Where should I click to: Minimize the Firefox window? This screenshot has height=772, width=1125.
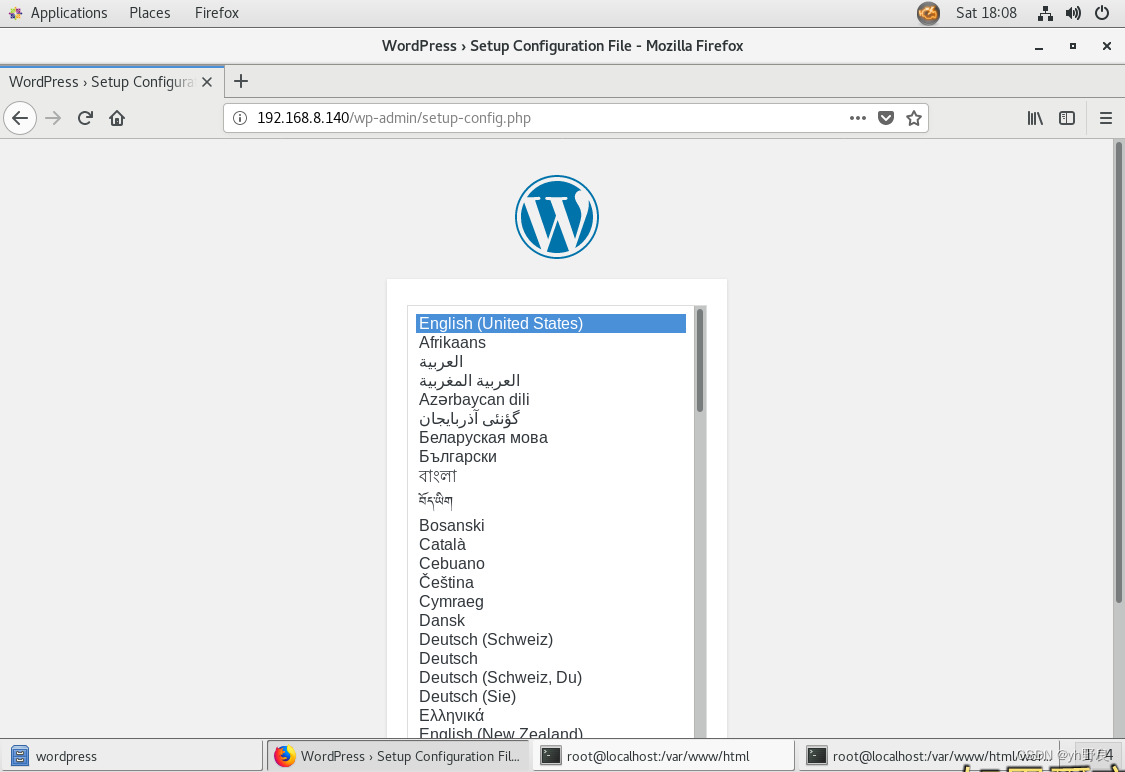[x=1039, y=46]
